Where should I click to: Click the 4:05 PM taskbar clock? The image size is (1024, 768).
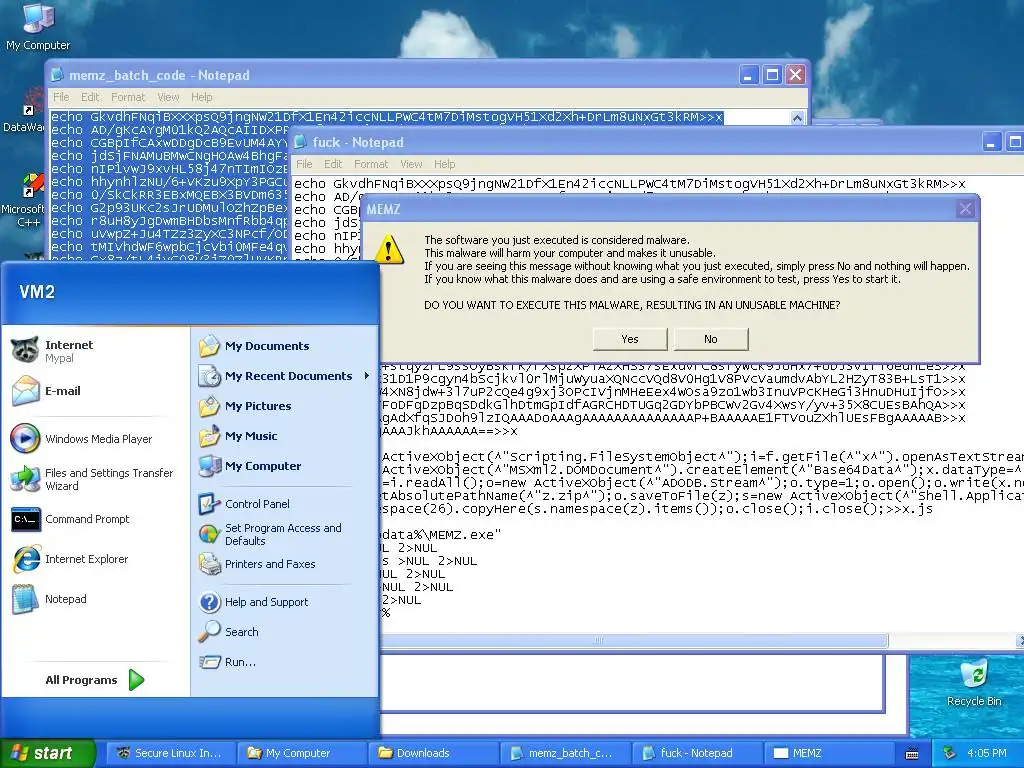(987, 753)
